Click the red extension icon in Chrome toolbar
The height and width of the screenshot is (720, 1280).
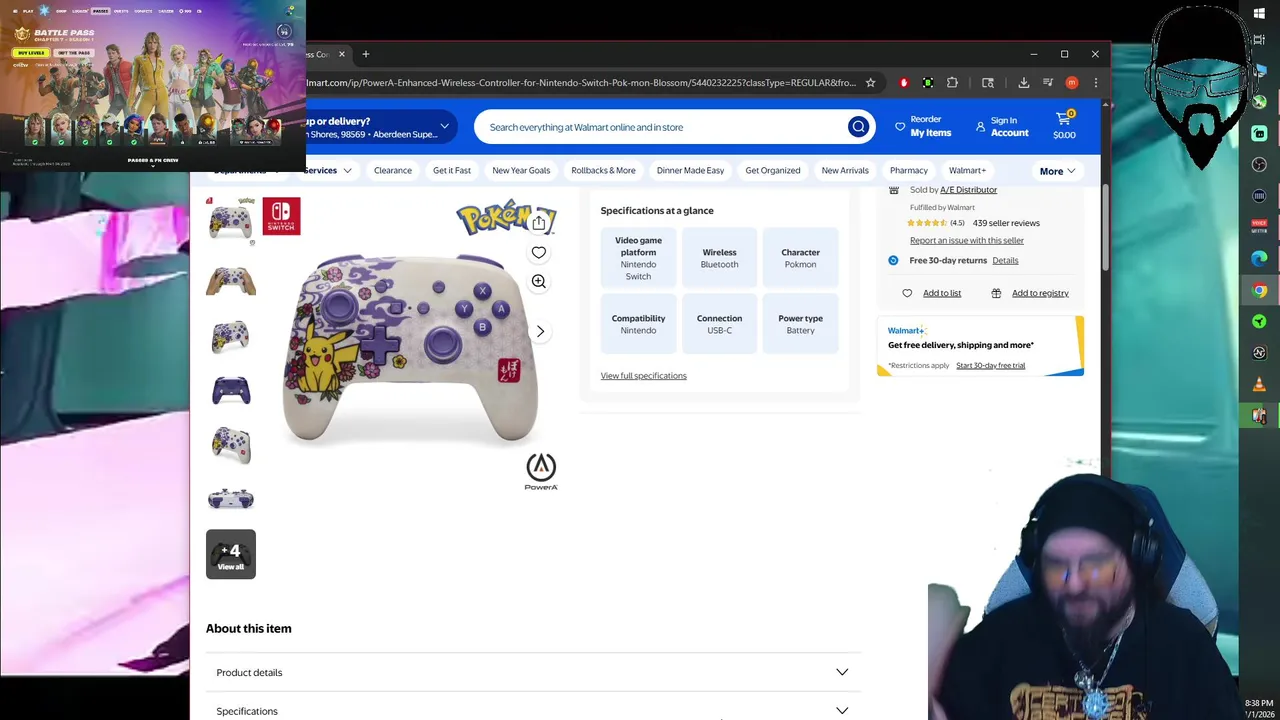pyautogui.click(x=904, y=83)
